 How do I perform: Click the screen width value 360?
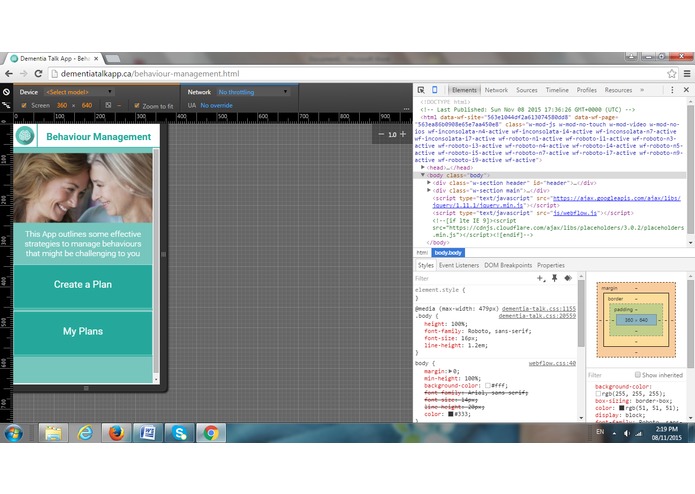point(62,105)
